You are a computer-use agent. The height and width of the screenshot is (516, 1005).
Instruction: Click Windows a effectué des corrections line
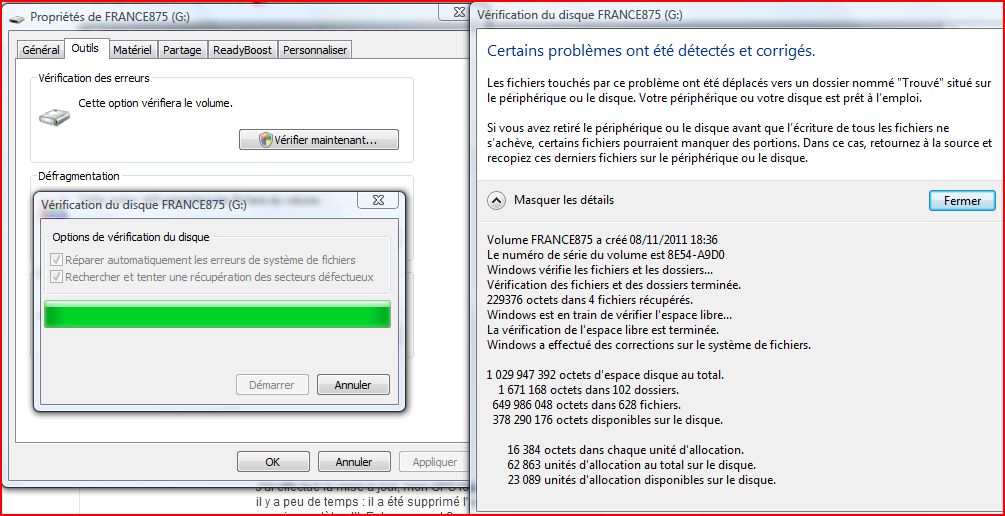click(x=649, y=345)
